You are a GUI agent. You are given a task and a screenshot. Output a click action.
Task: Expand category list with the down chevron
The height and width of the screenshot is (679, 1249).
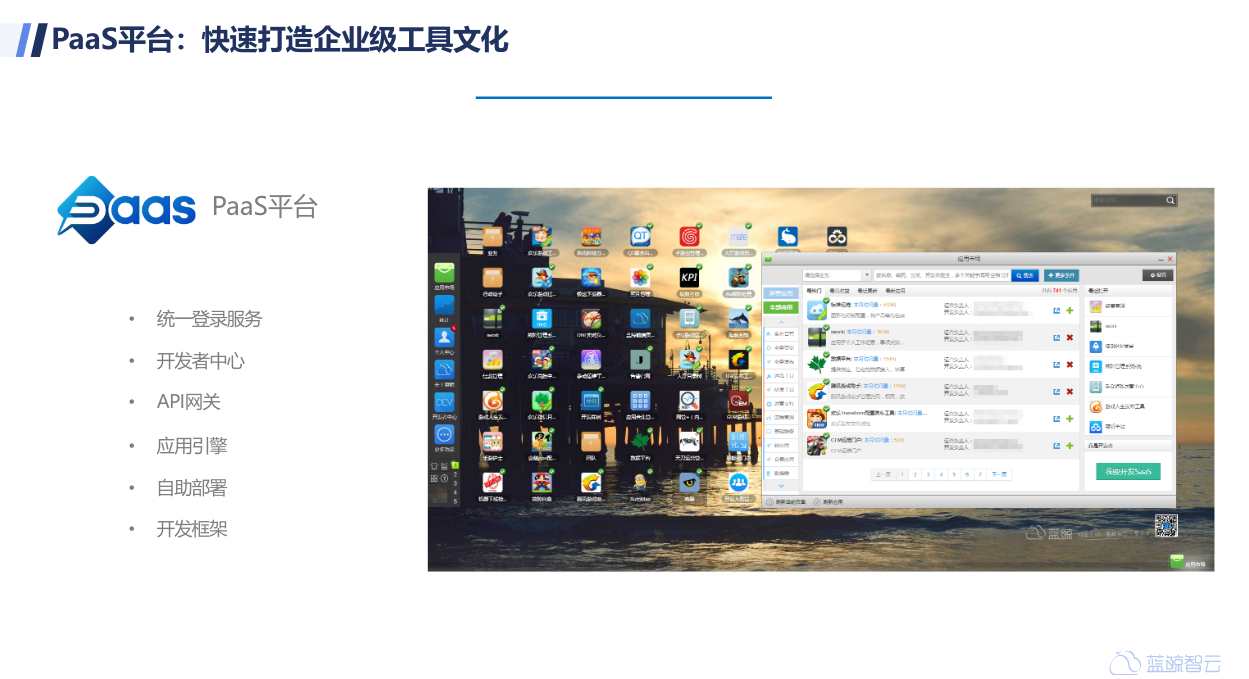pyautogui.click(x=781, y=485)
